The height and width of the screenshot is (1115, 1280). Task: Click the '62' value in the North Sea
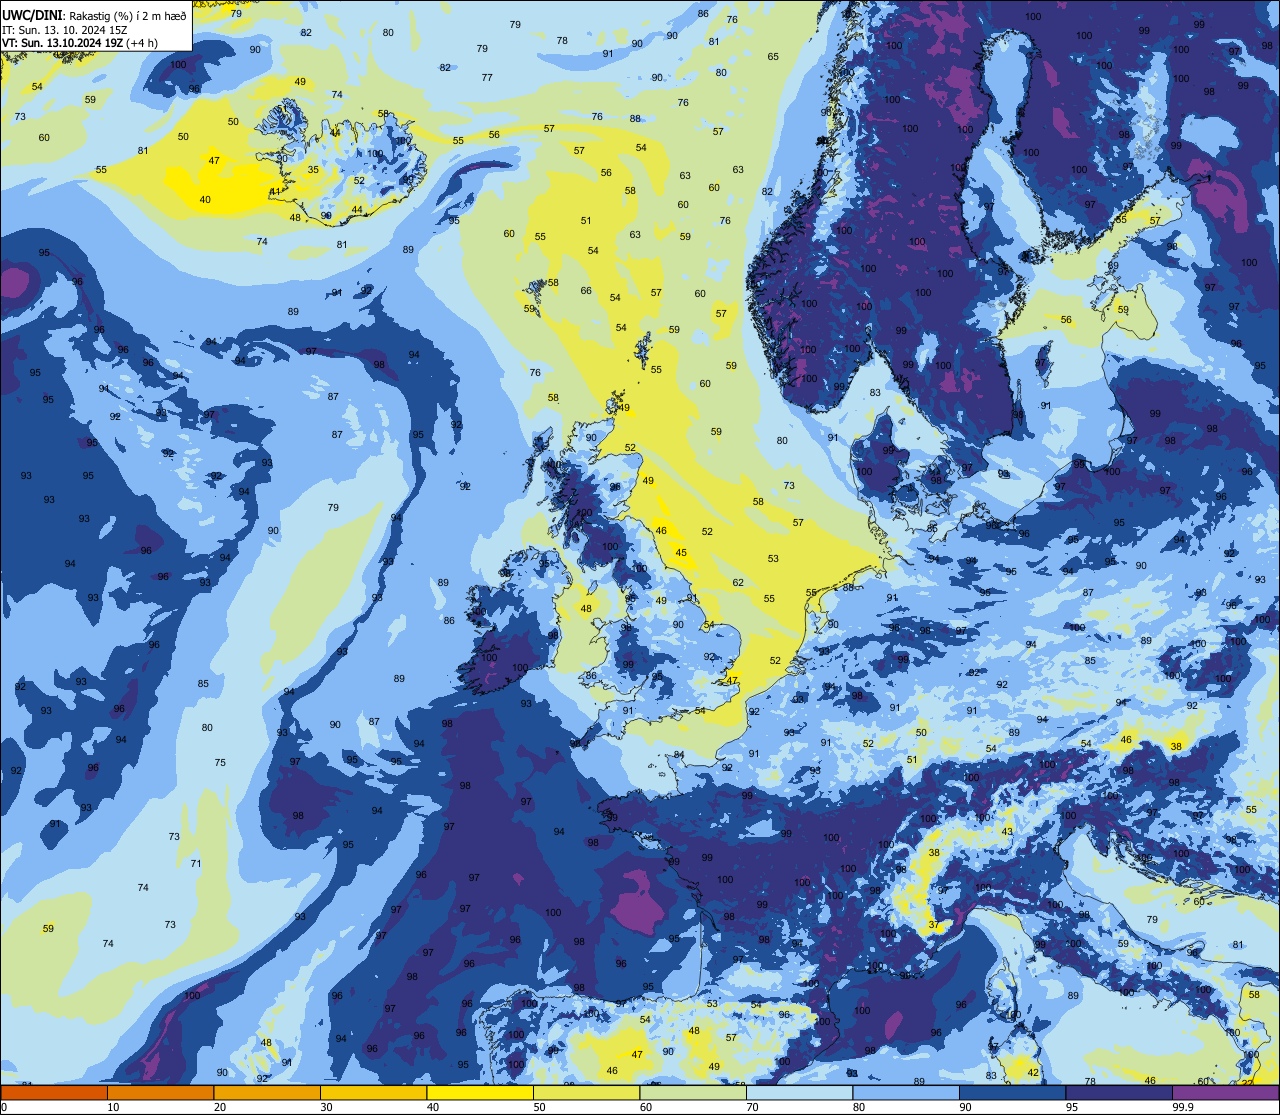(738, 583)
